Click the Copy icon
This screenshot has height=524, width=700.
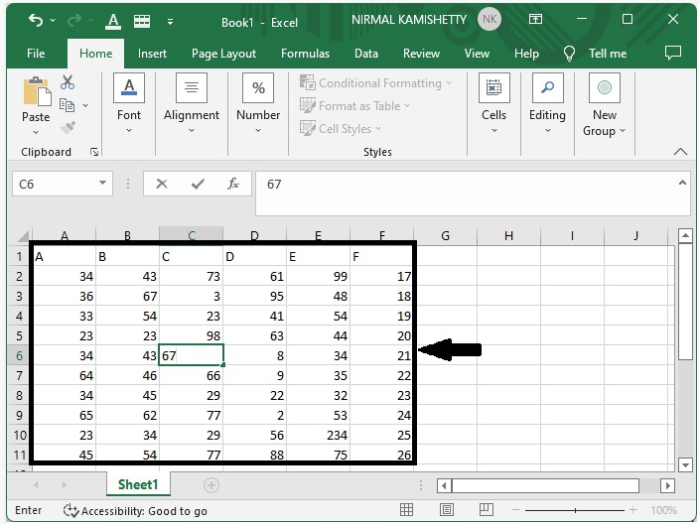point(67,105)
